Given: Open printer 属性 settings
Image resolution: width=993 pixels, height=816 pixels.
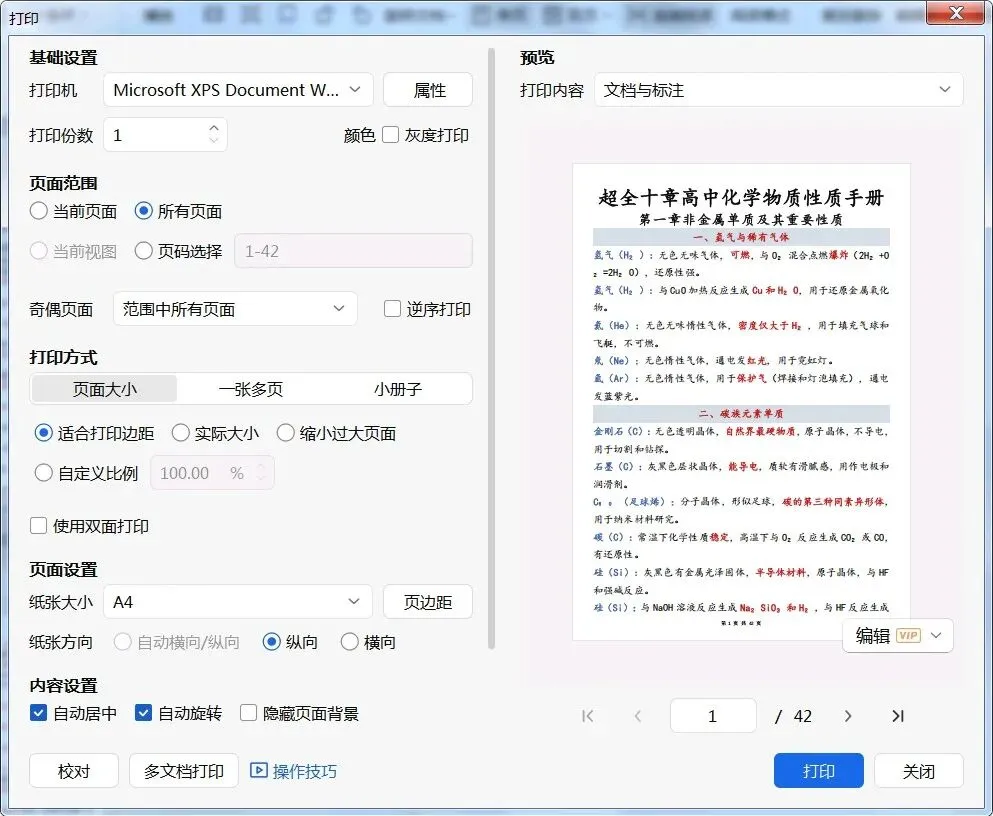Looking at the screenshot, I should tap(428, 90).
